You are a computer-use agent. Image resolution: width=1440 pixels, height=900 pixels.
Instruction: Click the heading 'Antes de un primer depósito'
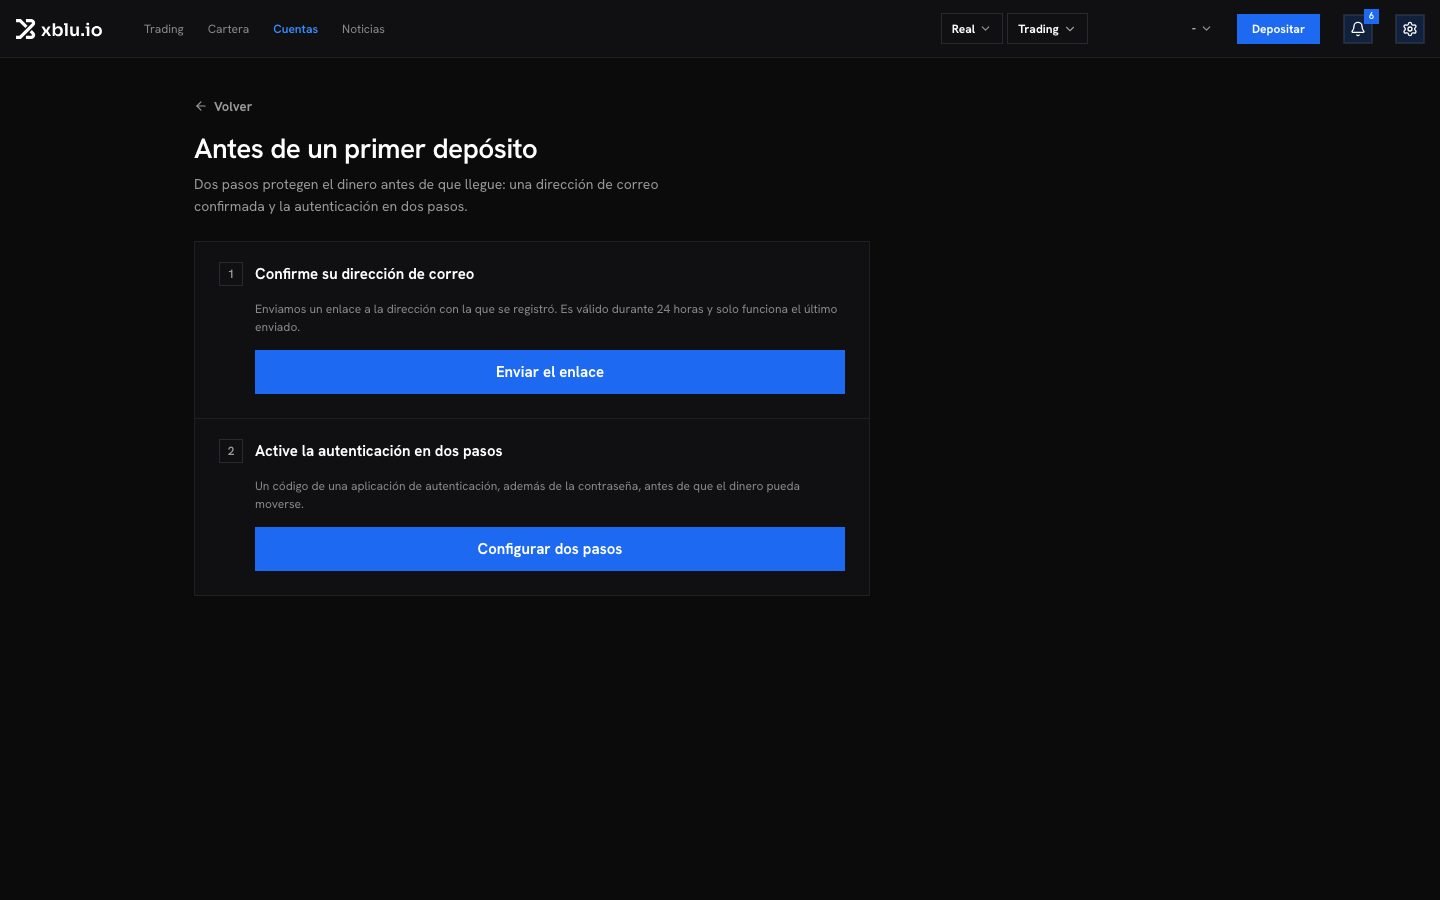366,149
